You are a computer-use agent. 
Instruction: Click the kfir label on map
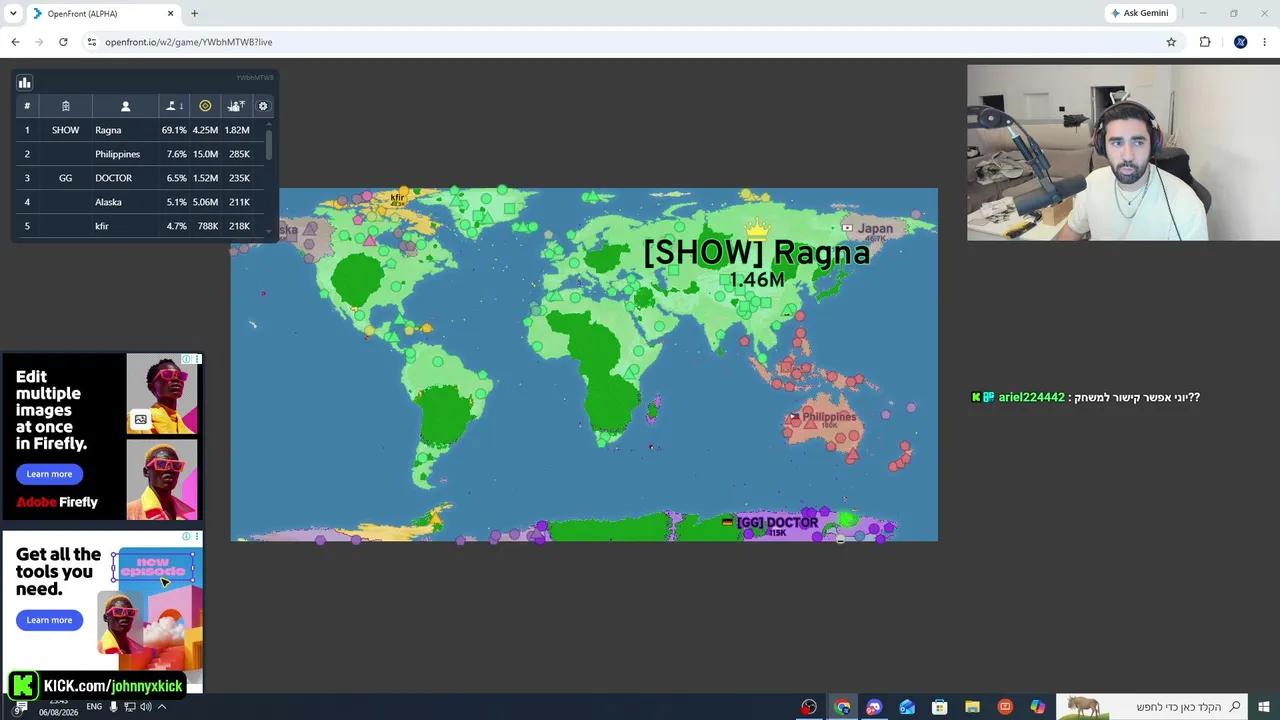point(398,198)
